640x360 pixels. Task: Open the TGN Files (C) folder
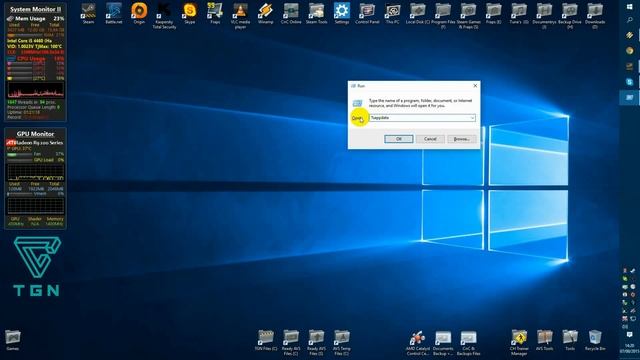coord(266,340)
